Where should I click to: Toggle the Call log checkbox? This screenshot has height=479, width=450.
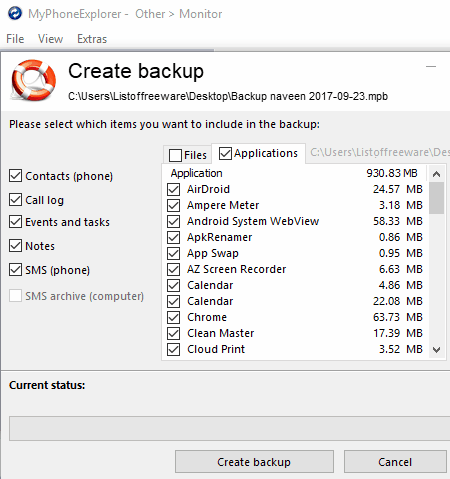tap(15, 200)
